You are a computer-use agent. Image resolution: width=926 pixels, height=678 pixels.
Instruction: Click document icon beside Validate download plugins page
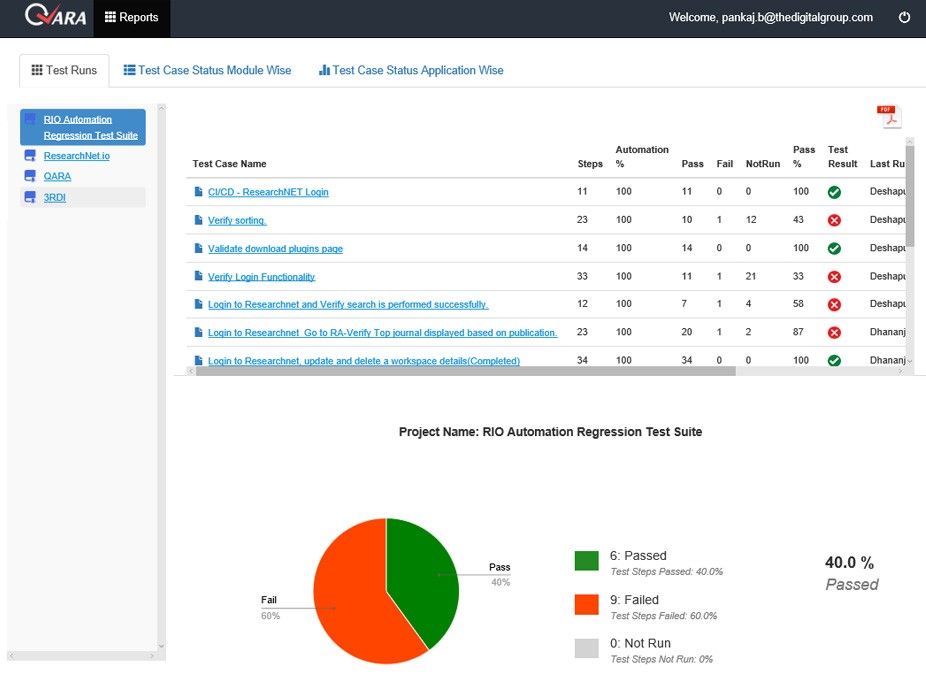pos(198,248)
